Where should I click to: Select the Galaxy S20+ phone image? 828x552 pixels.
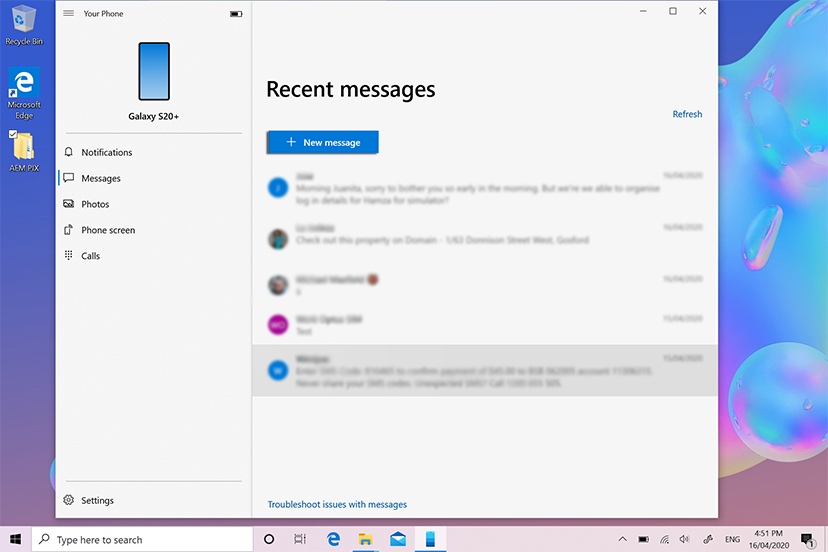154,71
